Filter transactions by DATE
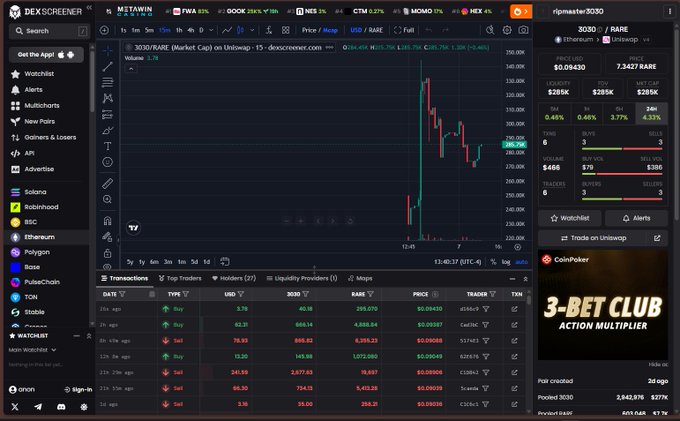Image resolution: width=680 pixels, height=421 pixels. click(122, 294)
